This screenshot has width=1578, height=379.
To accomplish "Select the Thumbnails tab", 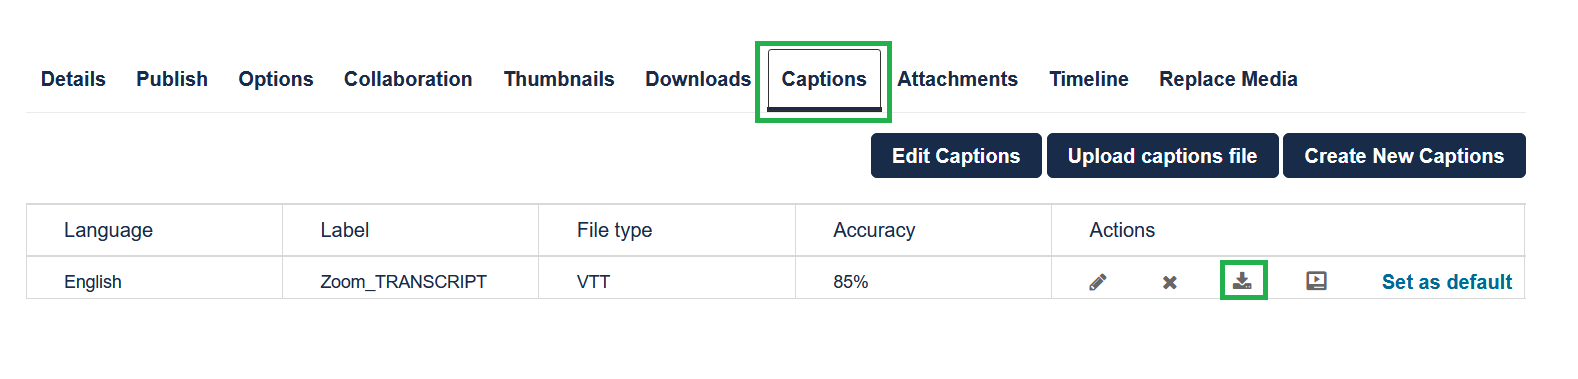I will [559, 79].
